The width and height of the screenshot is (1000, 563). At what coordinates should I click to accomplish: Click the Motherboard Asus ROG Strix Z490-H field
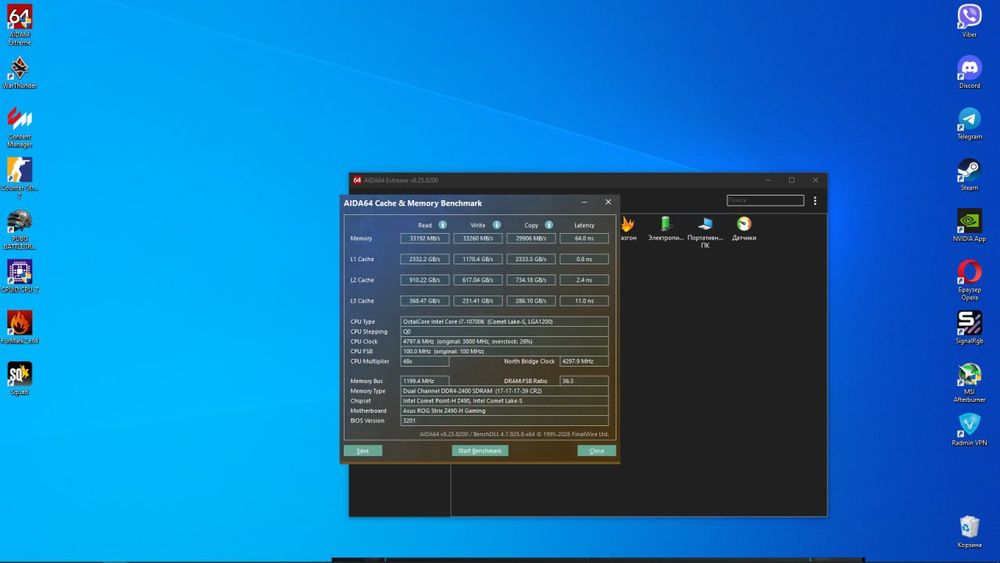(504, 411)
